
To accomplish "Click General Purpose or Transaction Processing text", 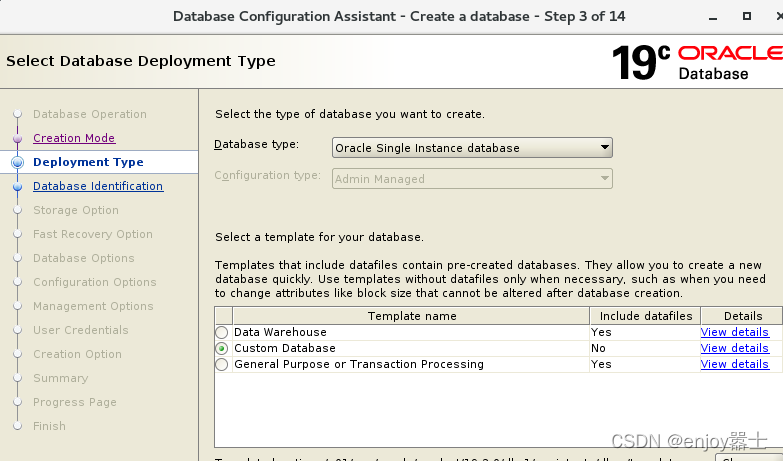I will click(x=359, y=364).
